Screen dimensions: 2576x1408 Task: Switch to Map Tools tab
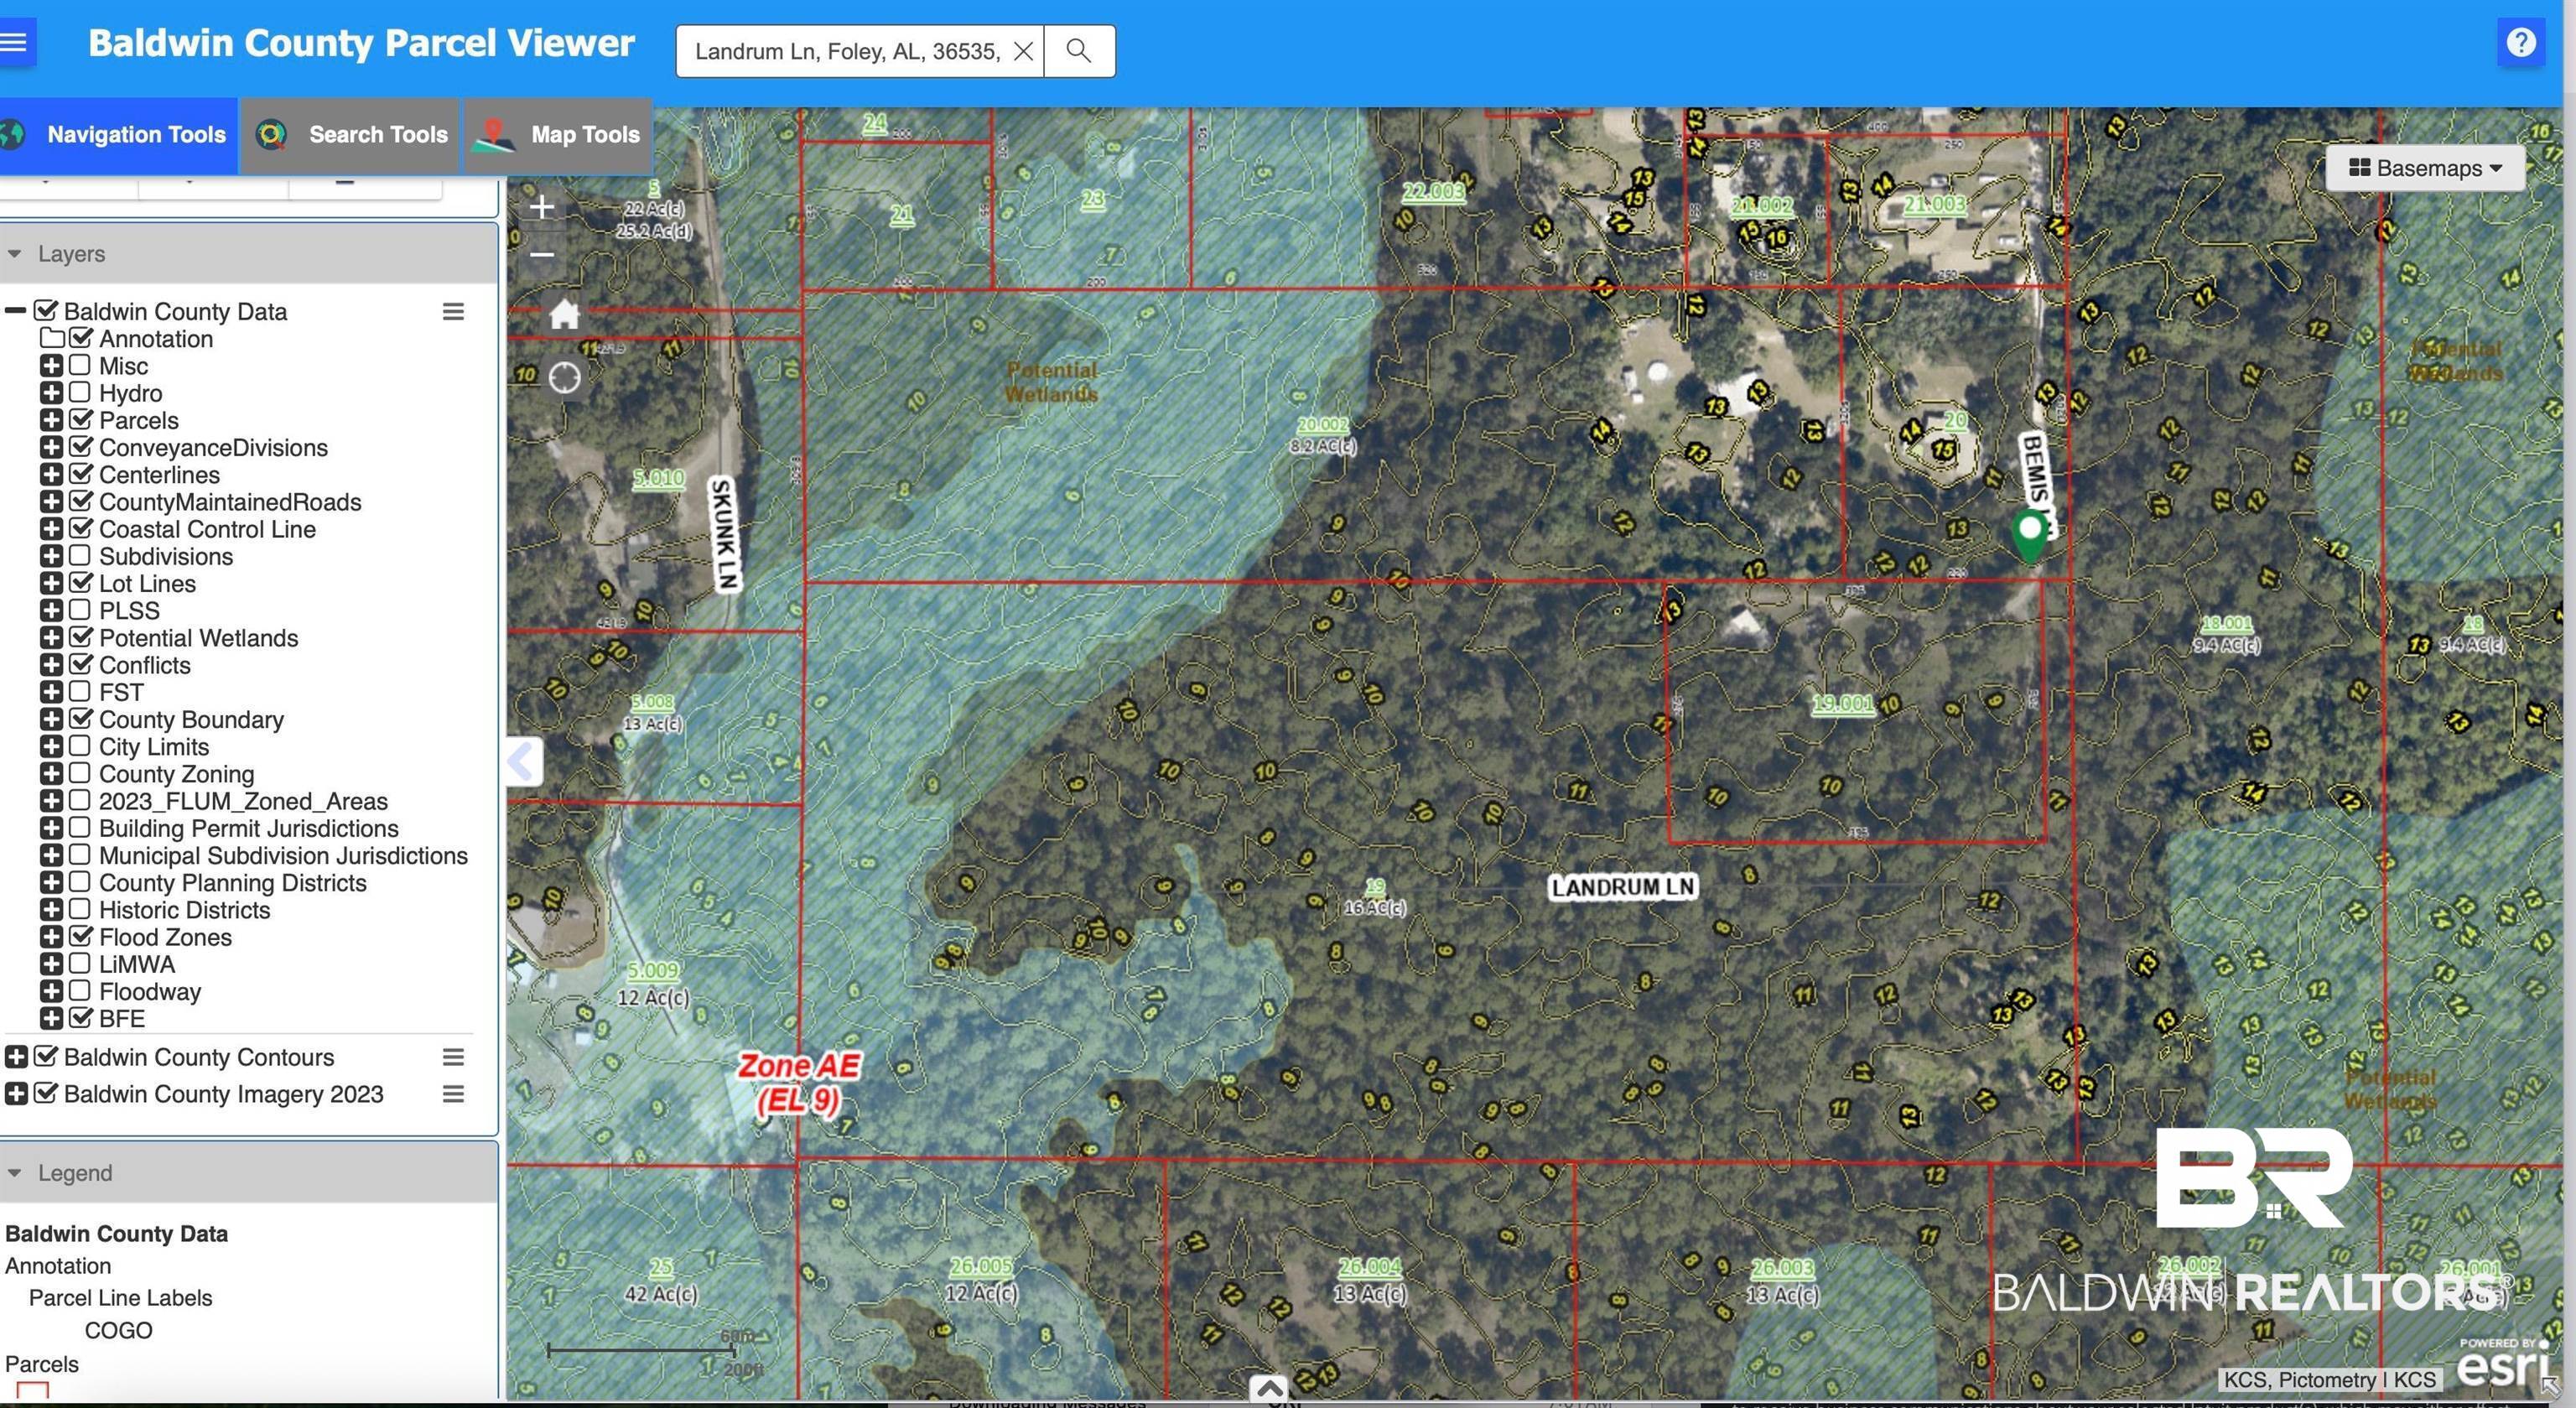click(x=558, y=135)
